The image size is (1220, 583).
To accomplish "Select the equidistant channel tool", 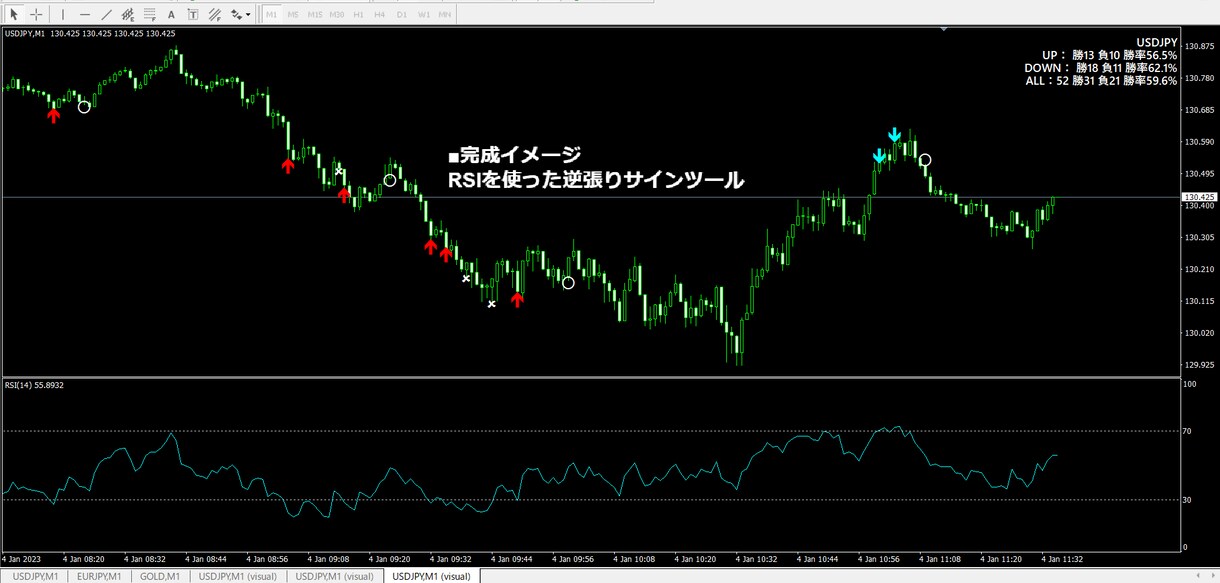I will [x=128, y=15].
